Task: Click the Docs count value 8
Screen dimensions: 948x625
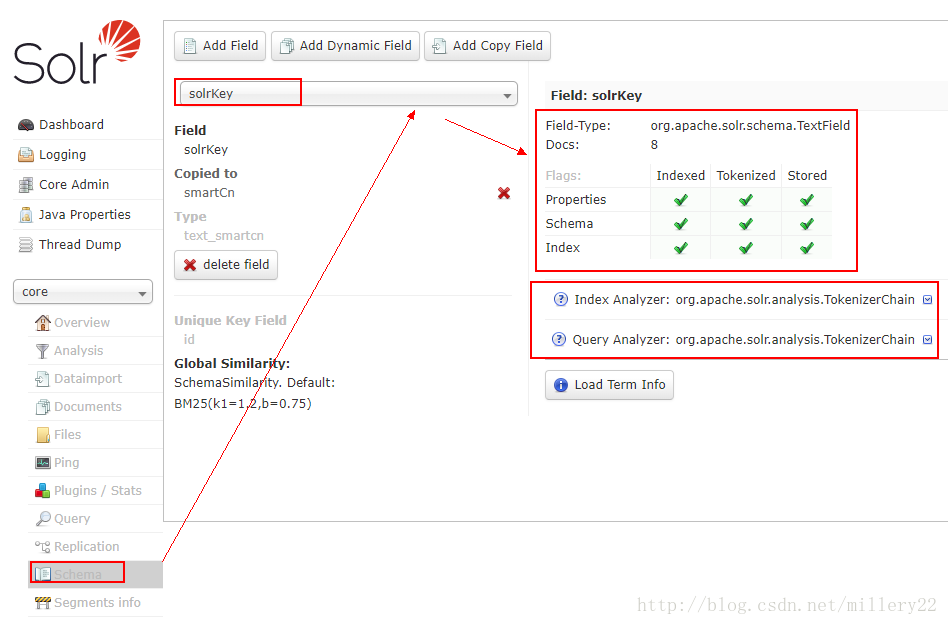Action: [x=654, y=145]
